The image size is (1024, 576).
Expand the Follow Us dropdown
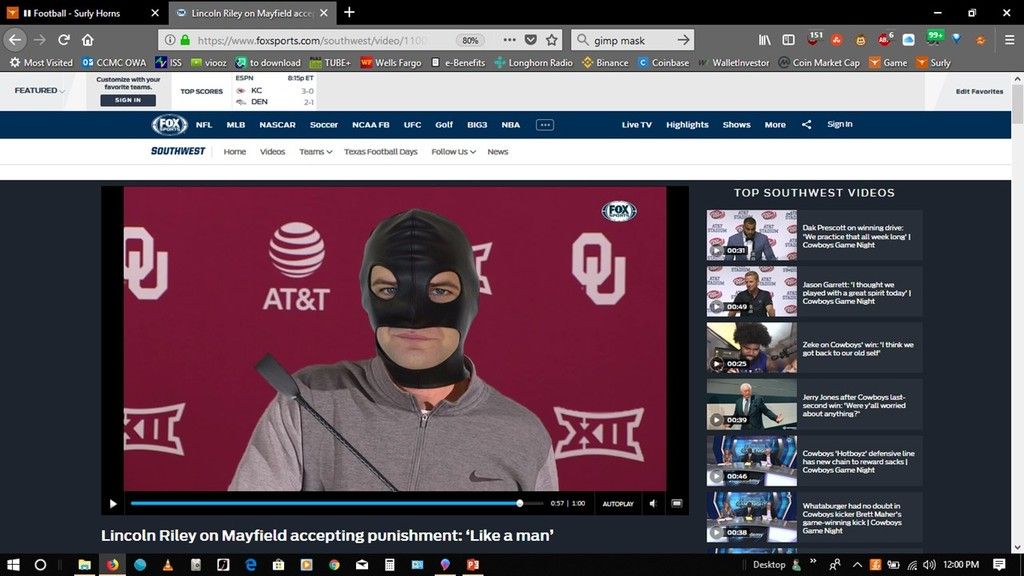click(x=453, y=152)
